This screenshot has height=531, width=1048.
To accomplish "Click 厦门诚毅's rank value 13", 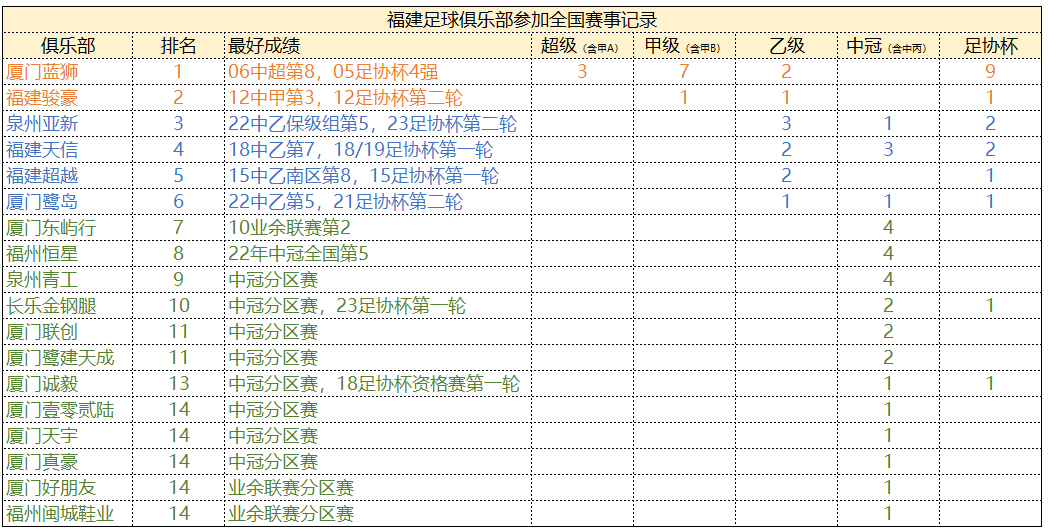I will coord(178,383).
